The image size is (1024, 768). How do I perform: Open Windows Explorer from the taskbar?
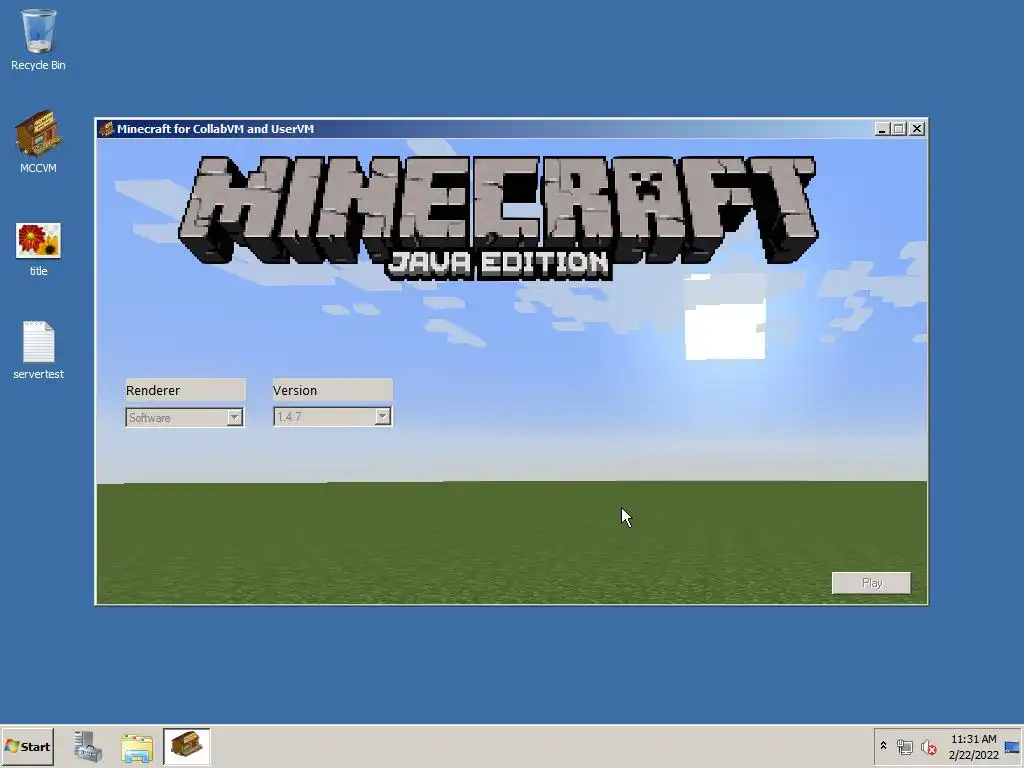(136, 746)
